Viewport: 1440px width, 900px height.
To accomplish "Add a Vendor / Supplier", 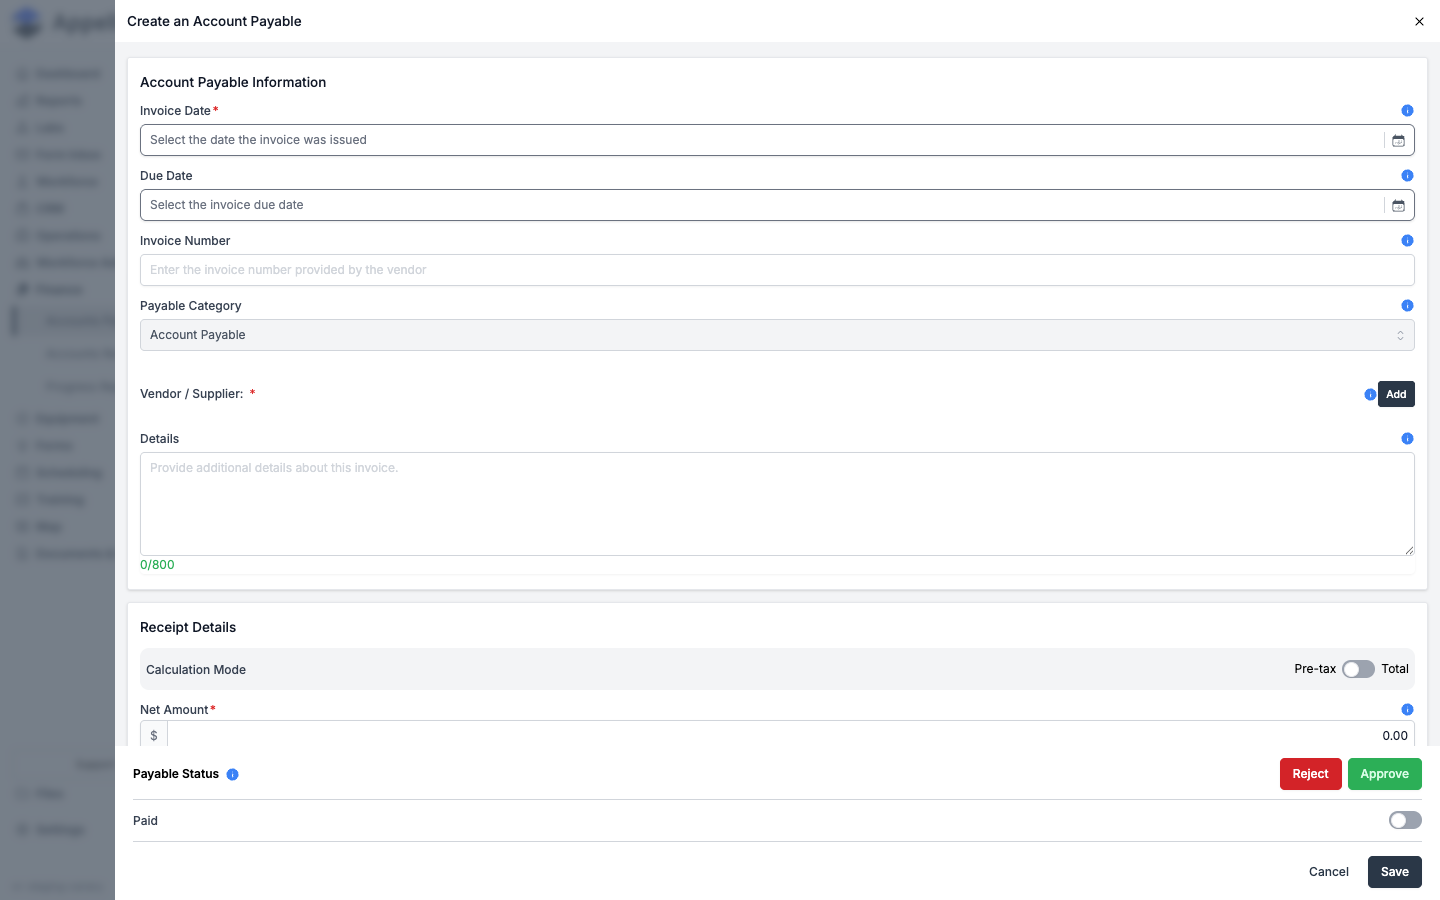I will 1396,394.
